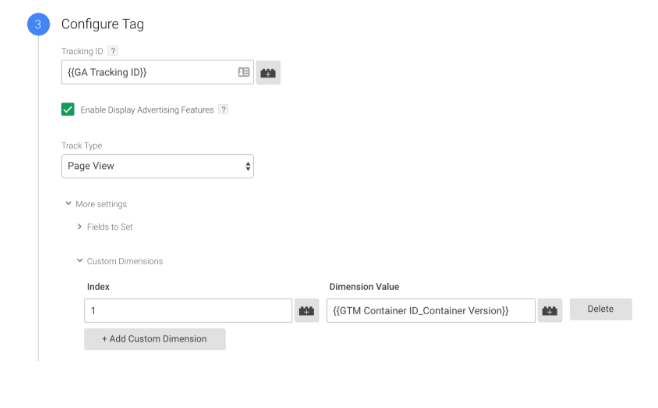
Task: Click the Index input field containing 1
Action: tap(188, 311)
